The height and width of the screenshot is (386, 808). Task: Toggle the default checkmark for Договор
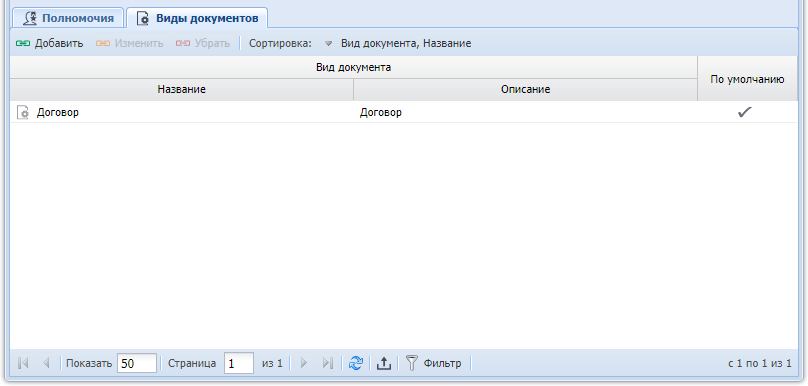745,112
